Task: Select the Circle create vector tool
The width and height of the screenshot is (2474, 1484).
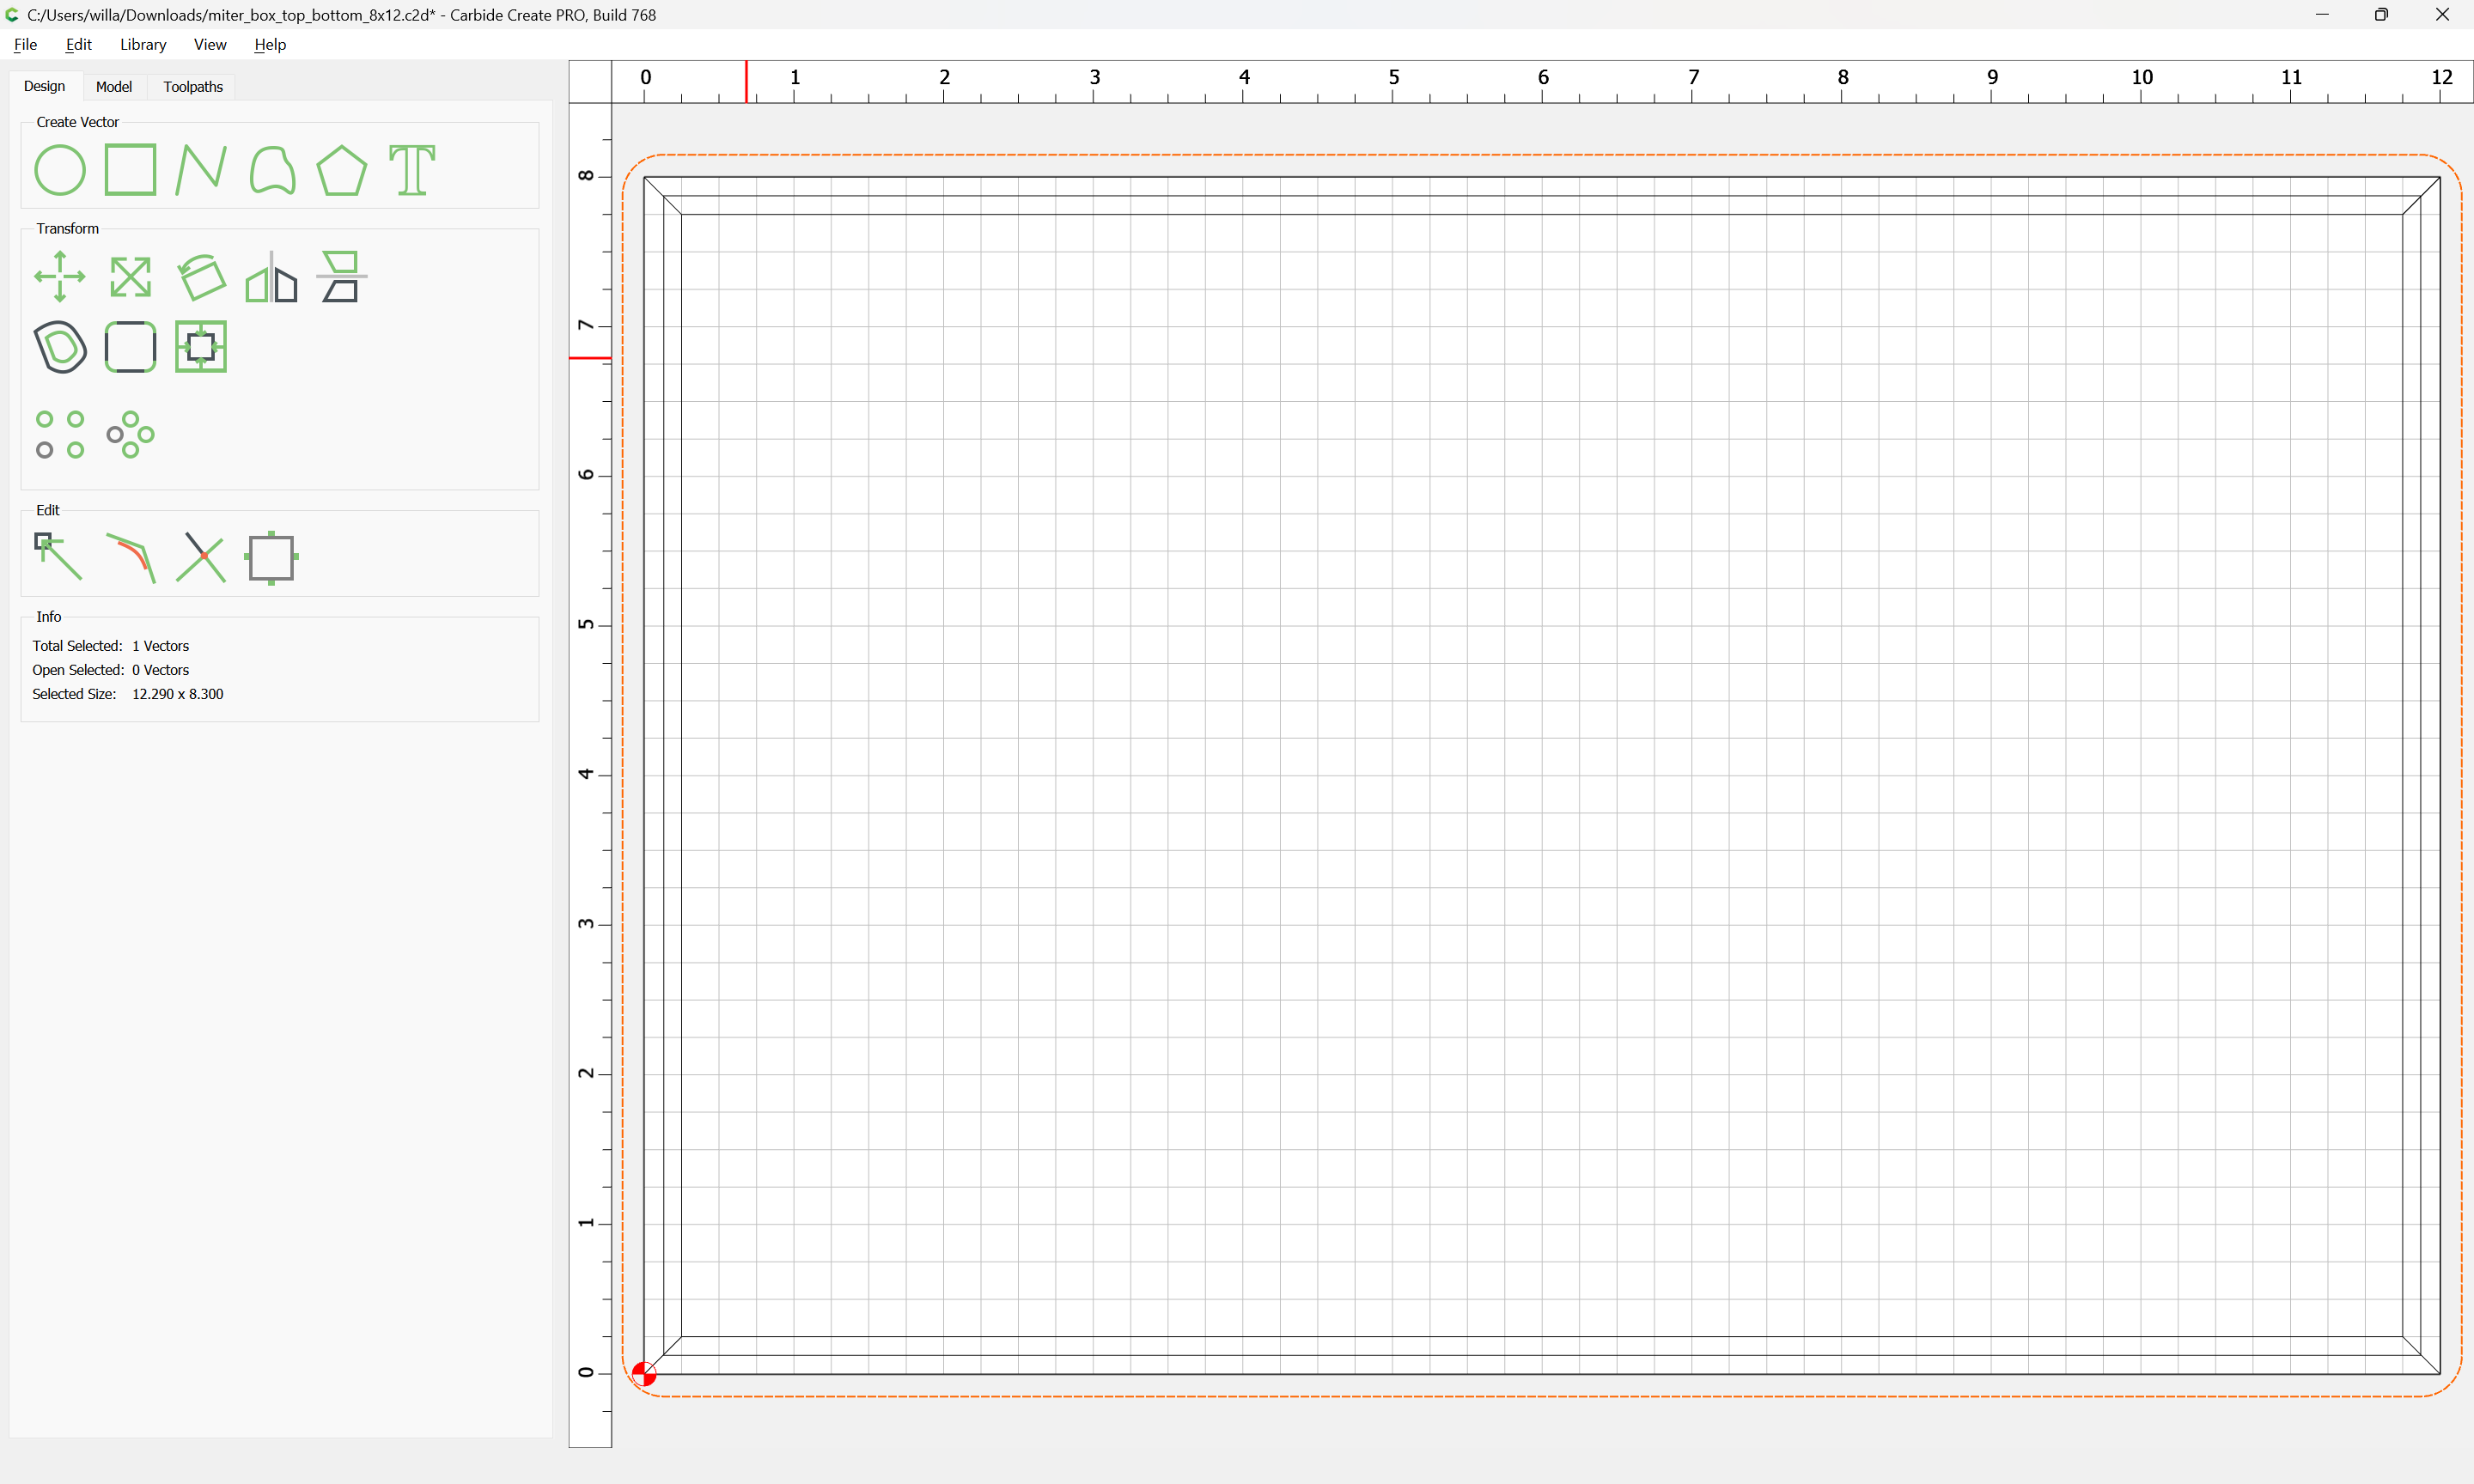Action: tap(60, 170)
